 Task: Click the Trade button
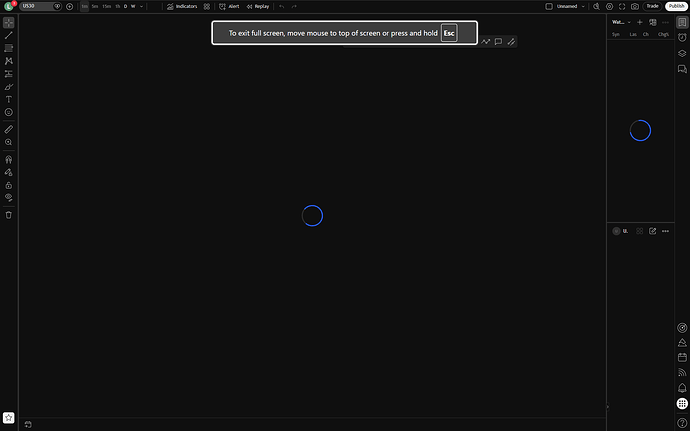tap(652, 6)
